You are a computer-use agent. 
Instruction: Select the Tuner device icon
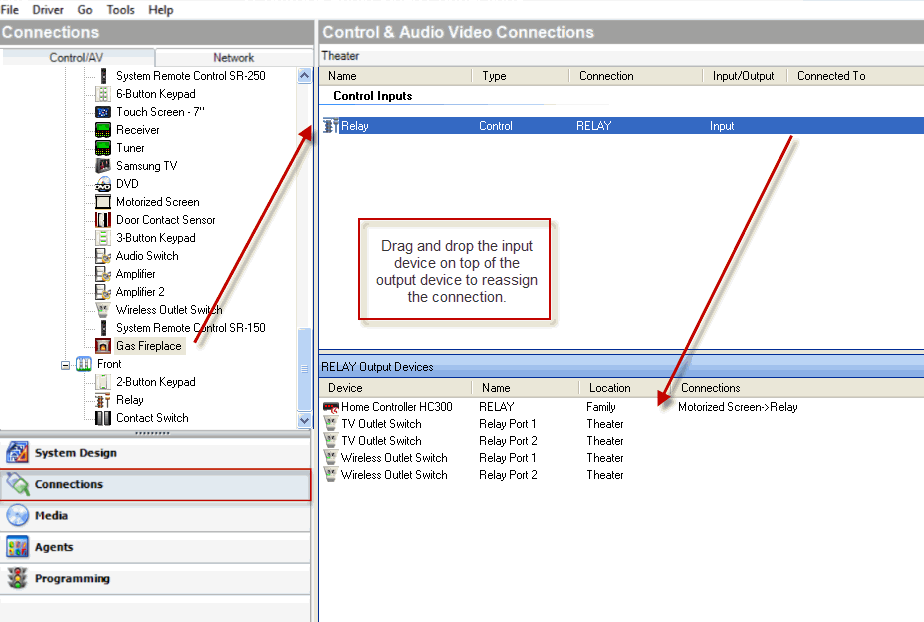pyautogui.click(x=103, y=148)
